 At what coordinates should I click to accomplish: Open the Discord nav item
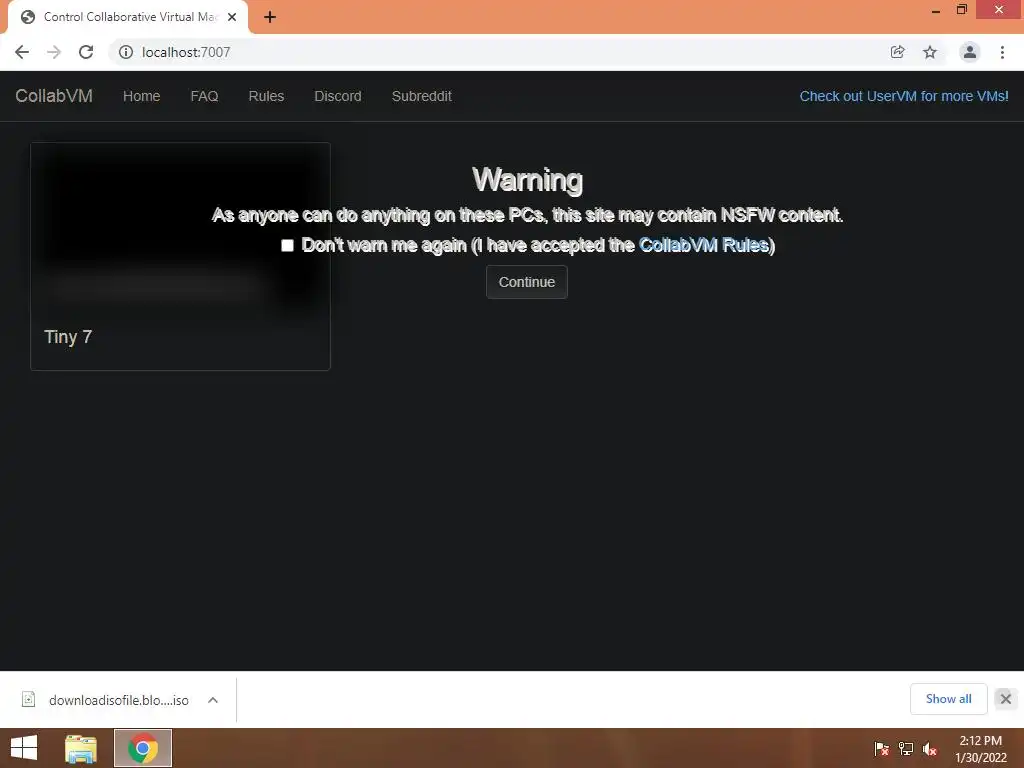[x=338, y=96]
